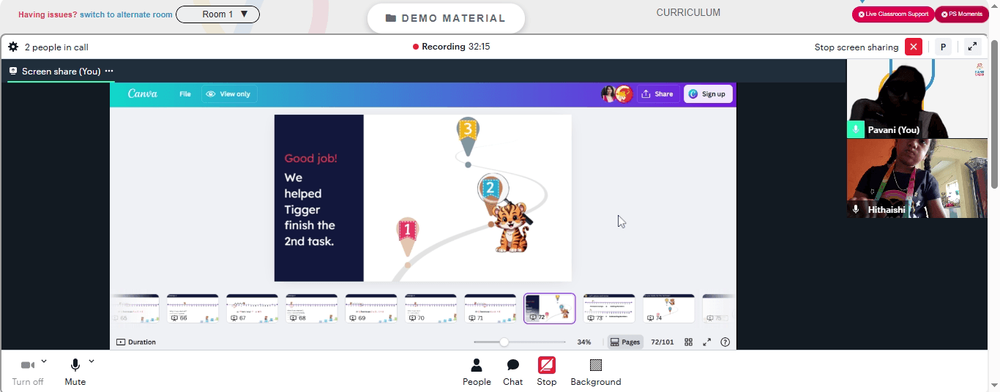Select slide 73 thumbnail

point(609,309)
